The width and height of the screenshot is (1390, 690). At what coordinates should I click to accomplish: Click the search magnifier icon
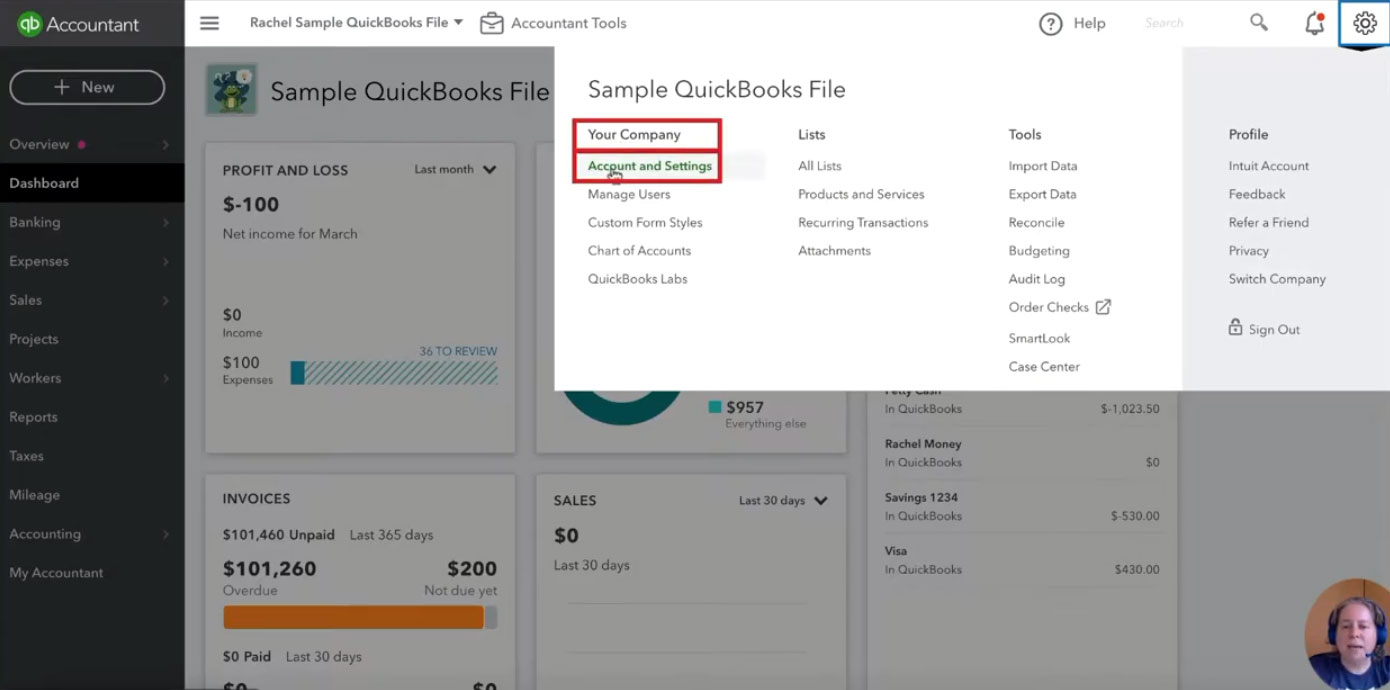click(x=1259, y=22)
